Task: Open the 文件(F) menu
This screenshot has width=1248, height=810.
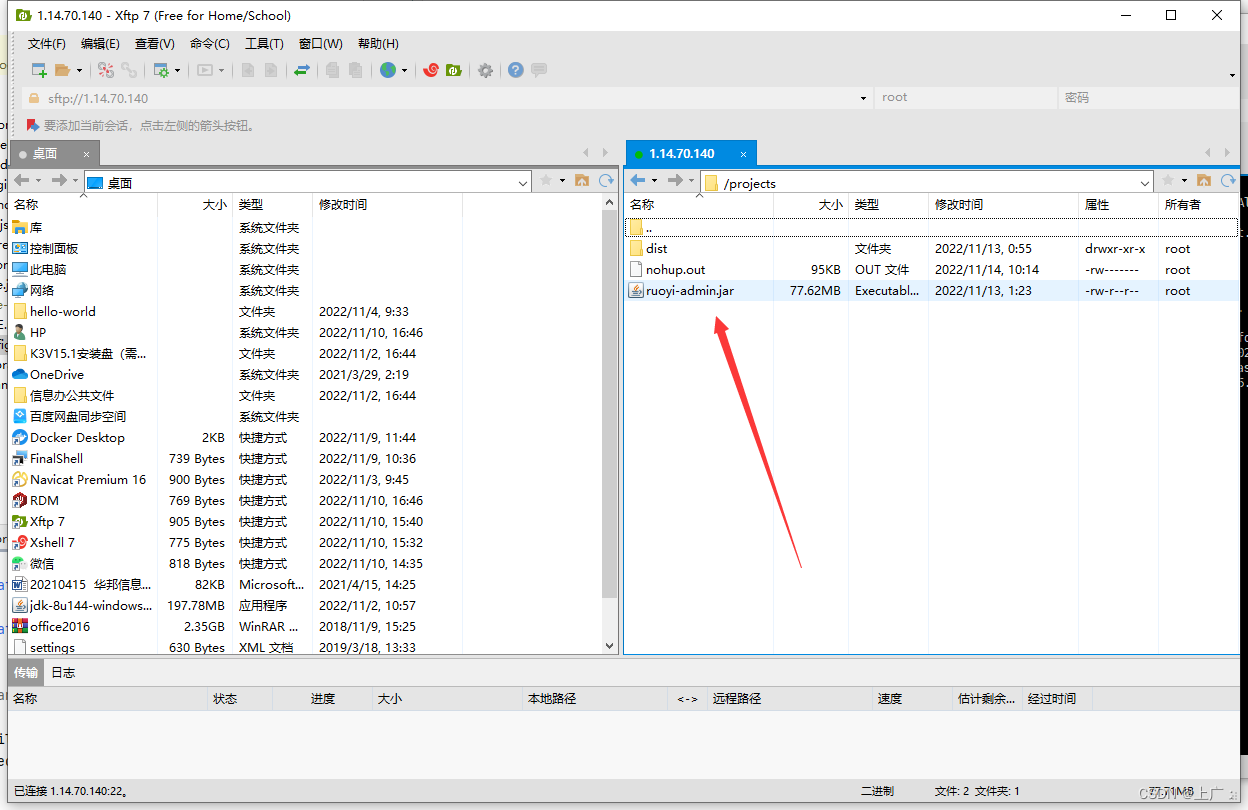Action: click(x=47, y=44)
